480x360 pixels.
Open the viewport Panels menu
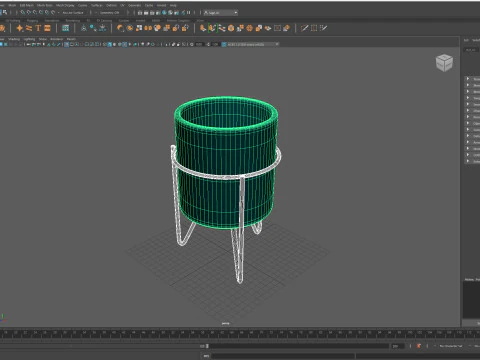point(71,39)
